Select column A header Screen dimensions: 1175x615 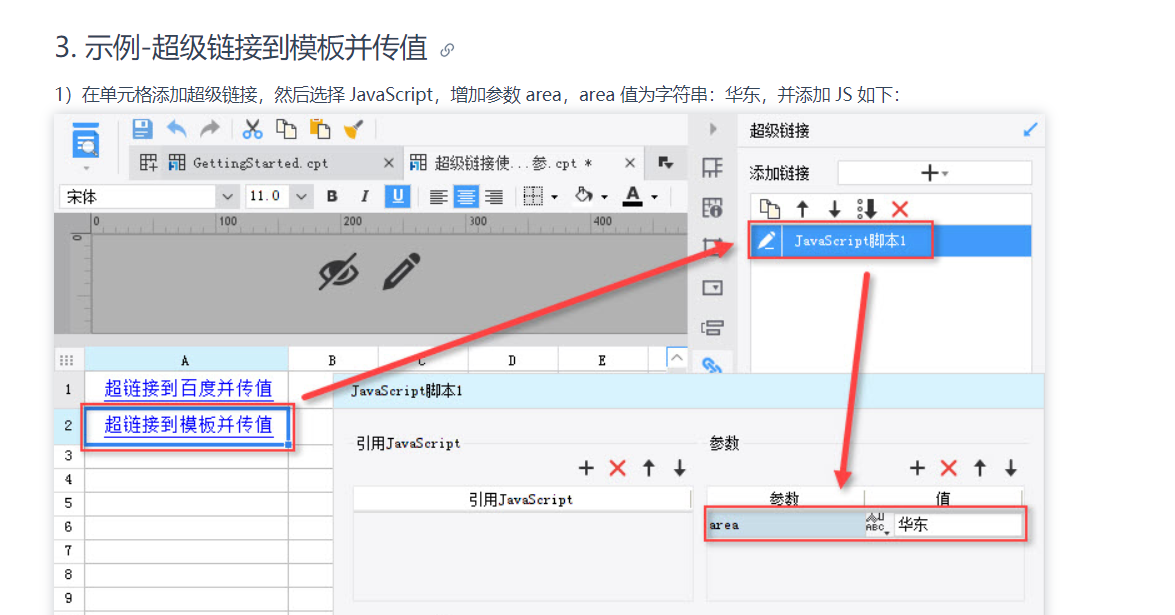(186, 360)
